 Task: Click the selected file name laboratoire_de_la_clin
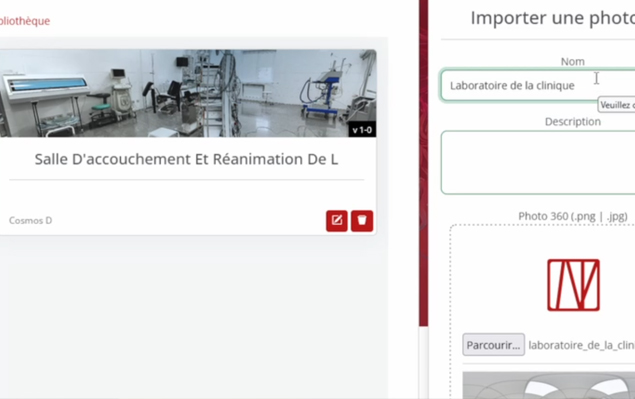[582, 345]
